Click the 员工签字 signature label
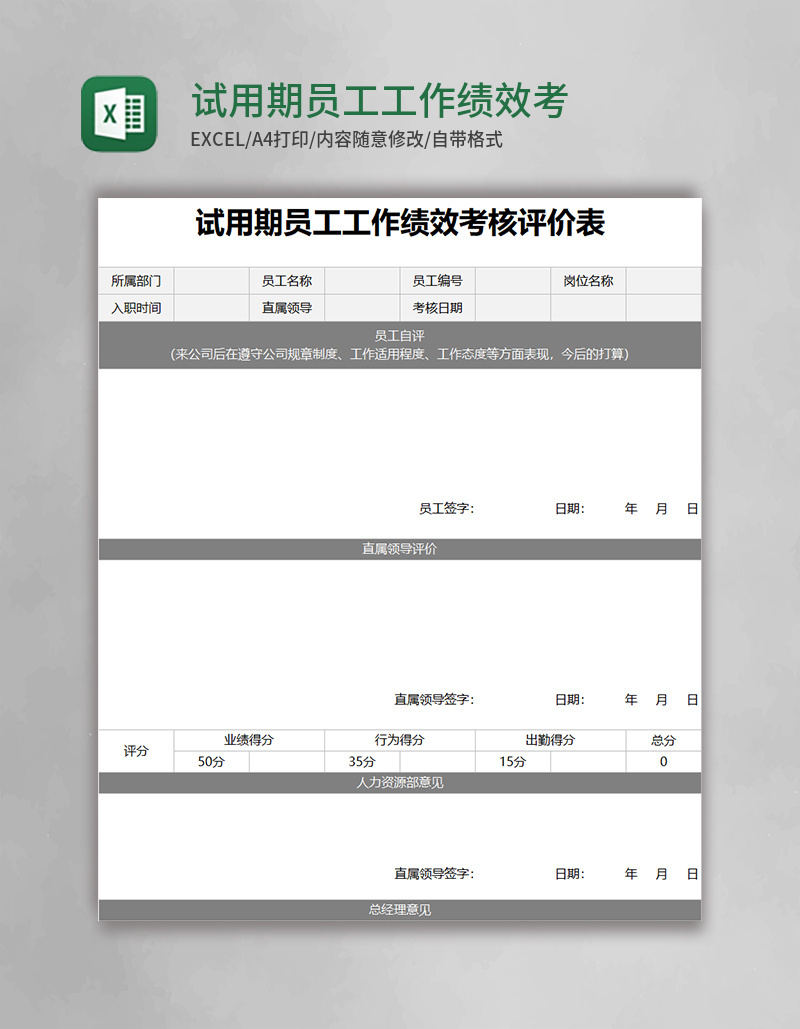Image resolution: width=800 pixels, height=1029 pixels. click(447, 509)
